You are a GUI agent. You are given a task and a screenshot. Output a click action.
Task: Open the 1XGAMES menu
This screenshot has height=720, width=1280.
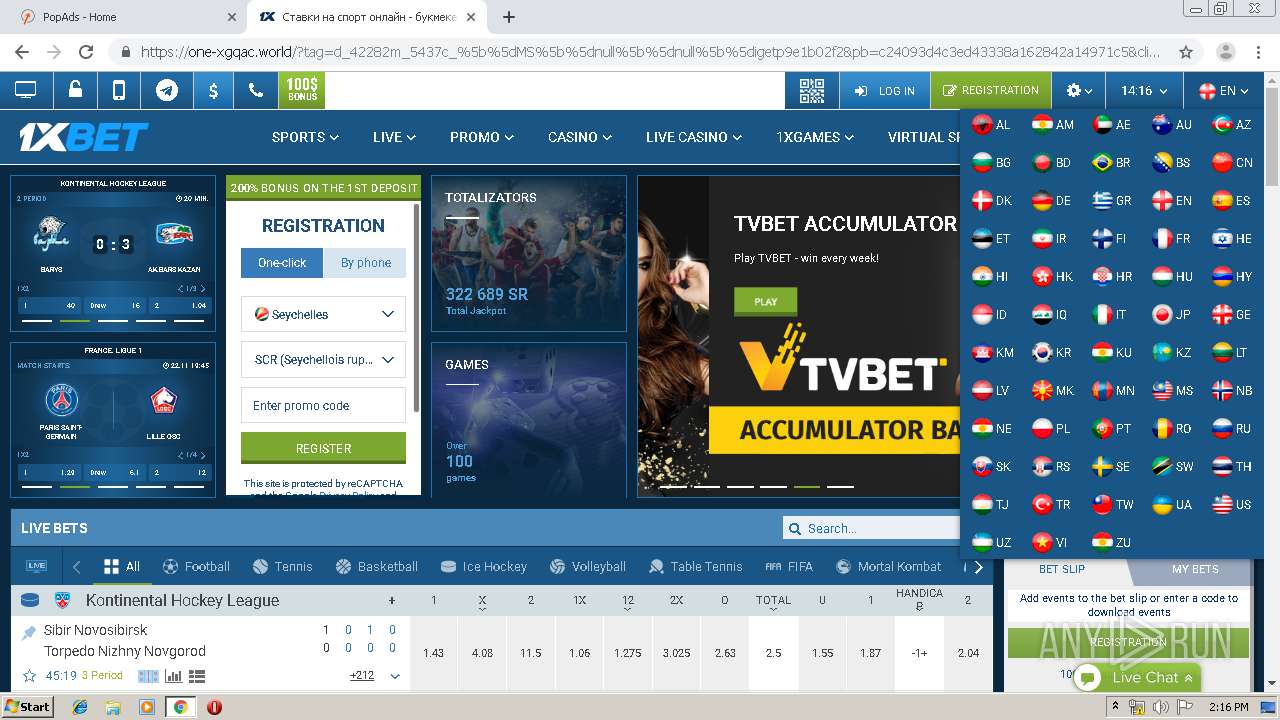(x=815, y=137)
